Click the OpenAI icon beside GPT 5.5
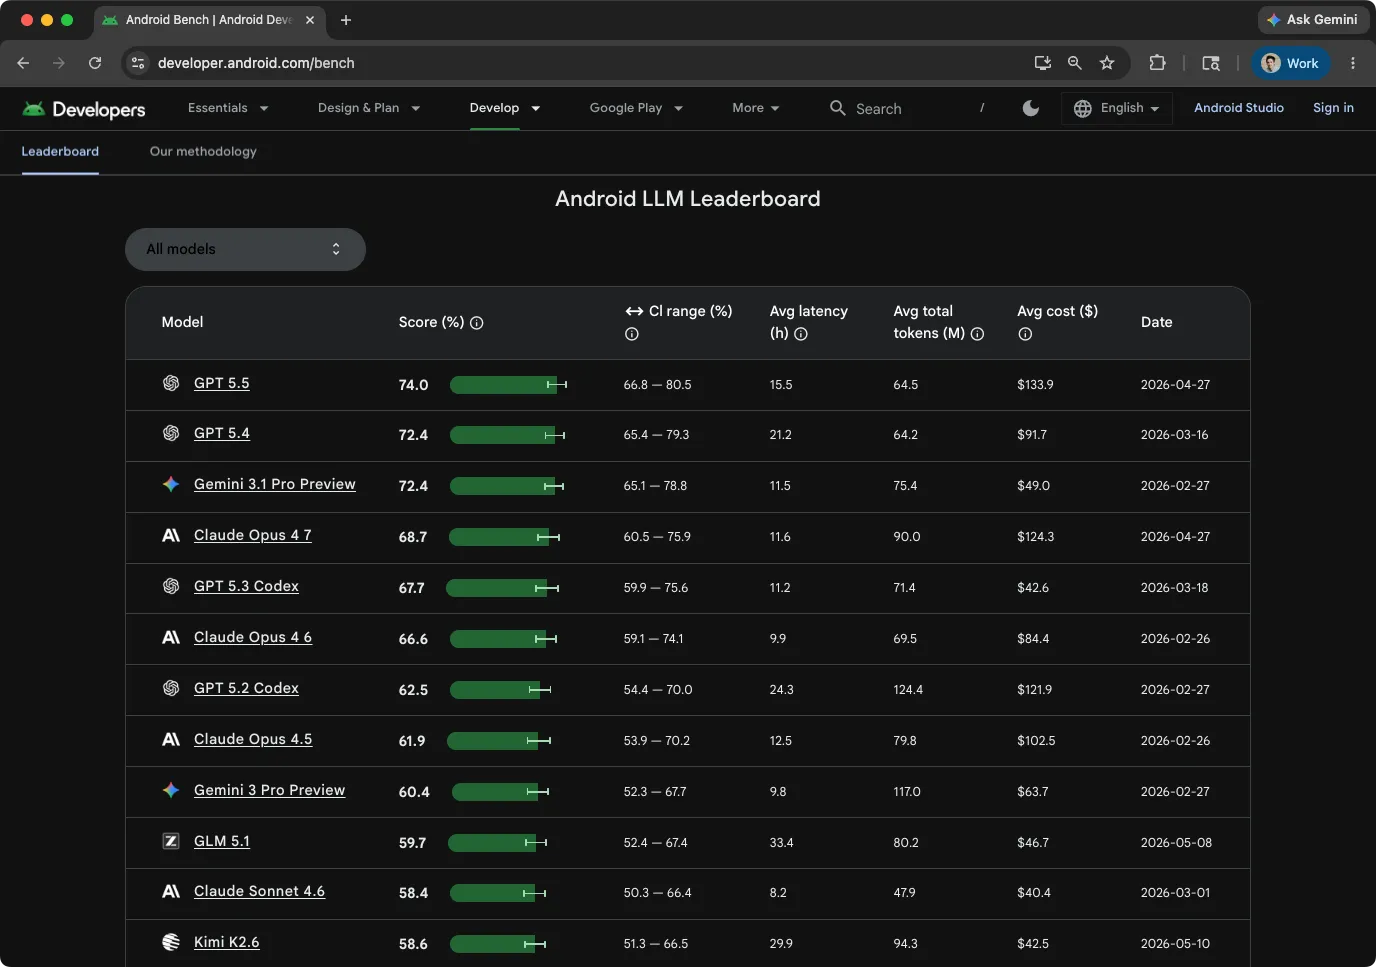The width and height of the screenshot is (1376, 967). (x=171, y=383)
